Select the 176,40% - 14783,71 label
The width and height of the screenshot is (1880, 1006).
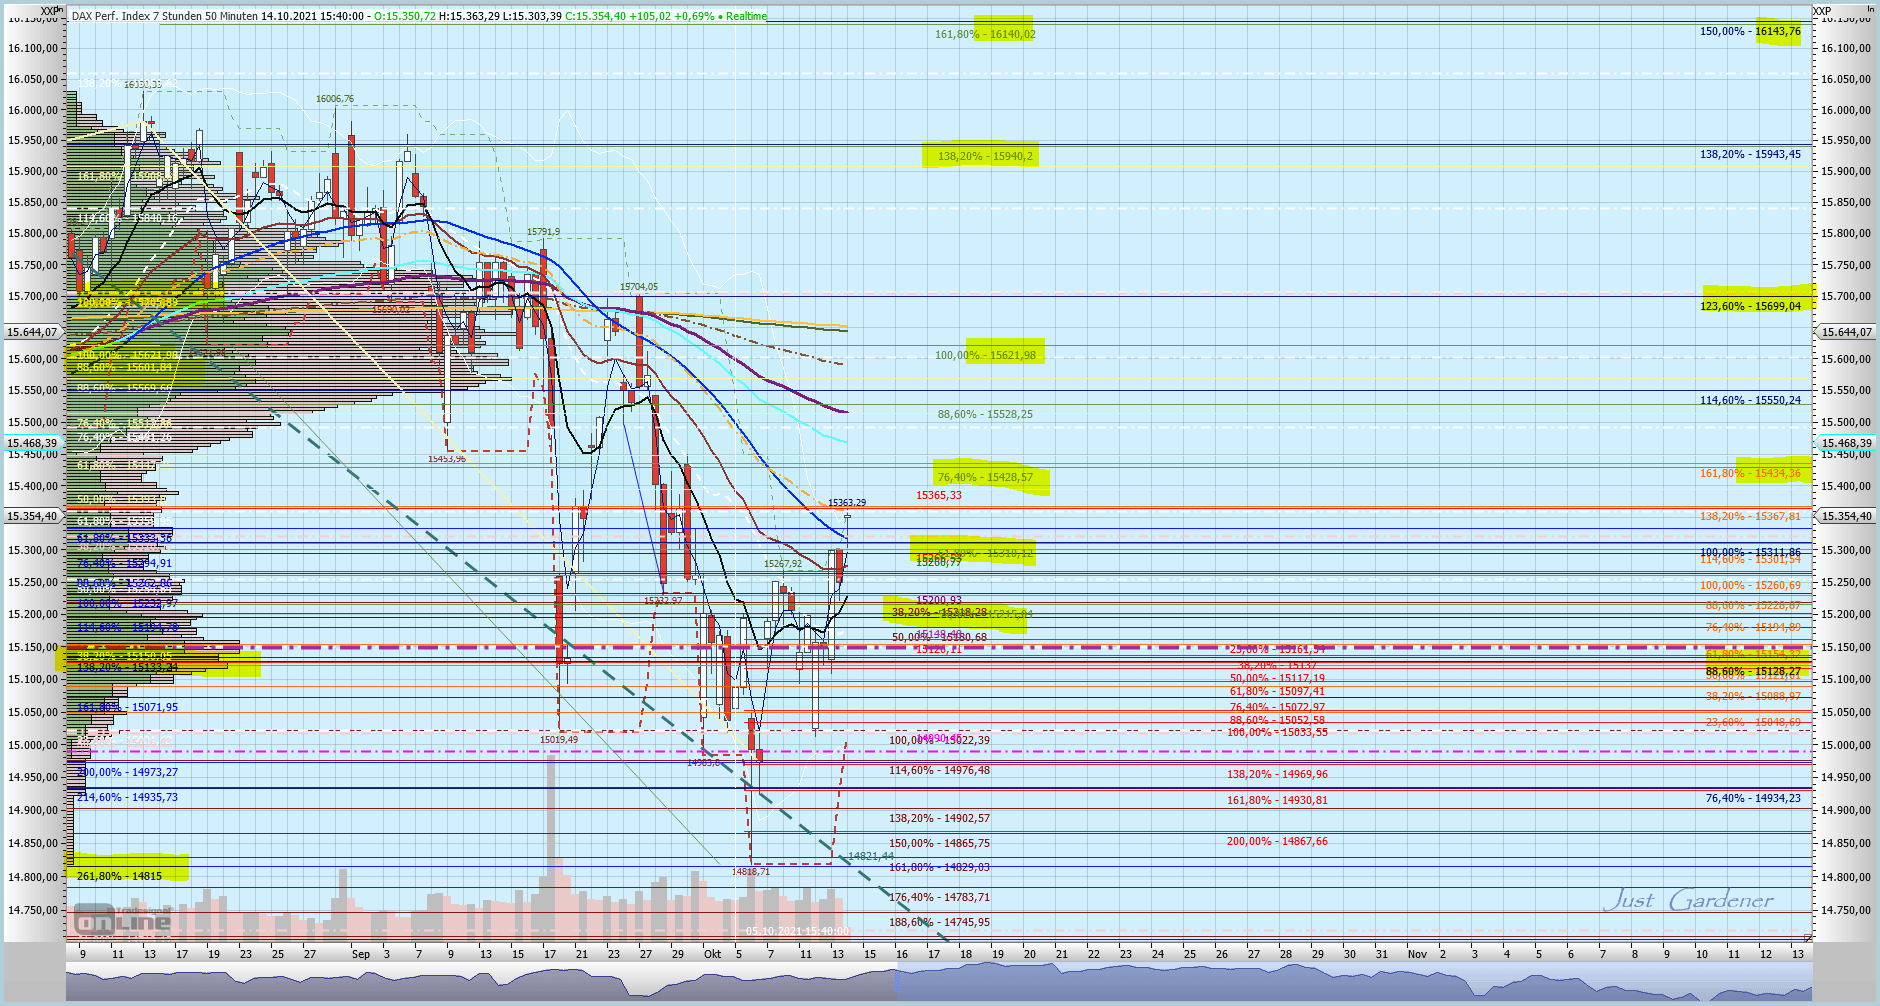(939, 897)
